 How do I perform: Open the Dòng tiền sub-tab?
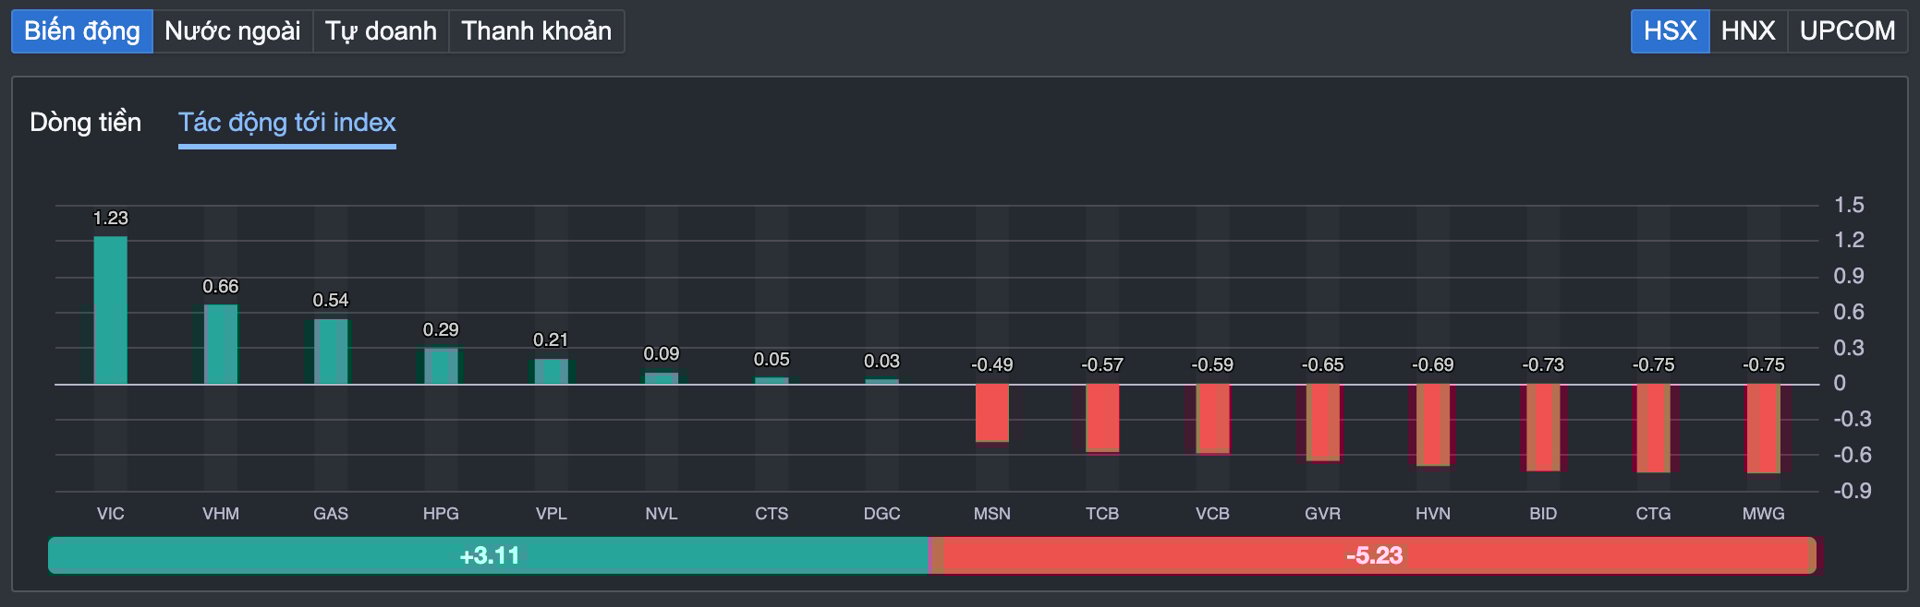(x=85, y=122)
